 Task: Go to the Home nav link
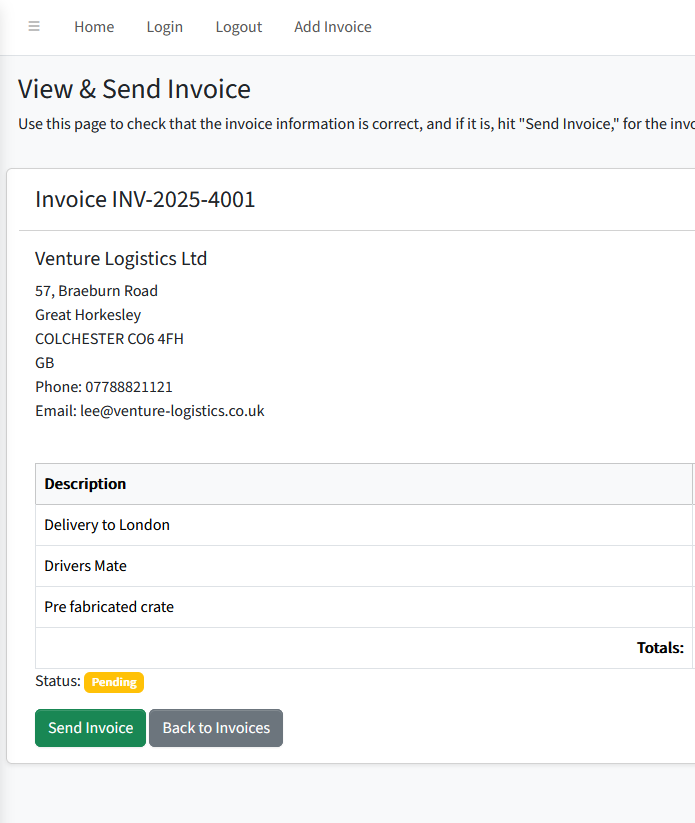pos(94,27)
